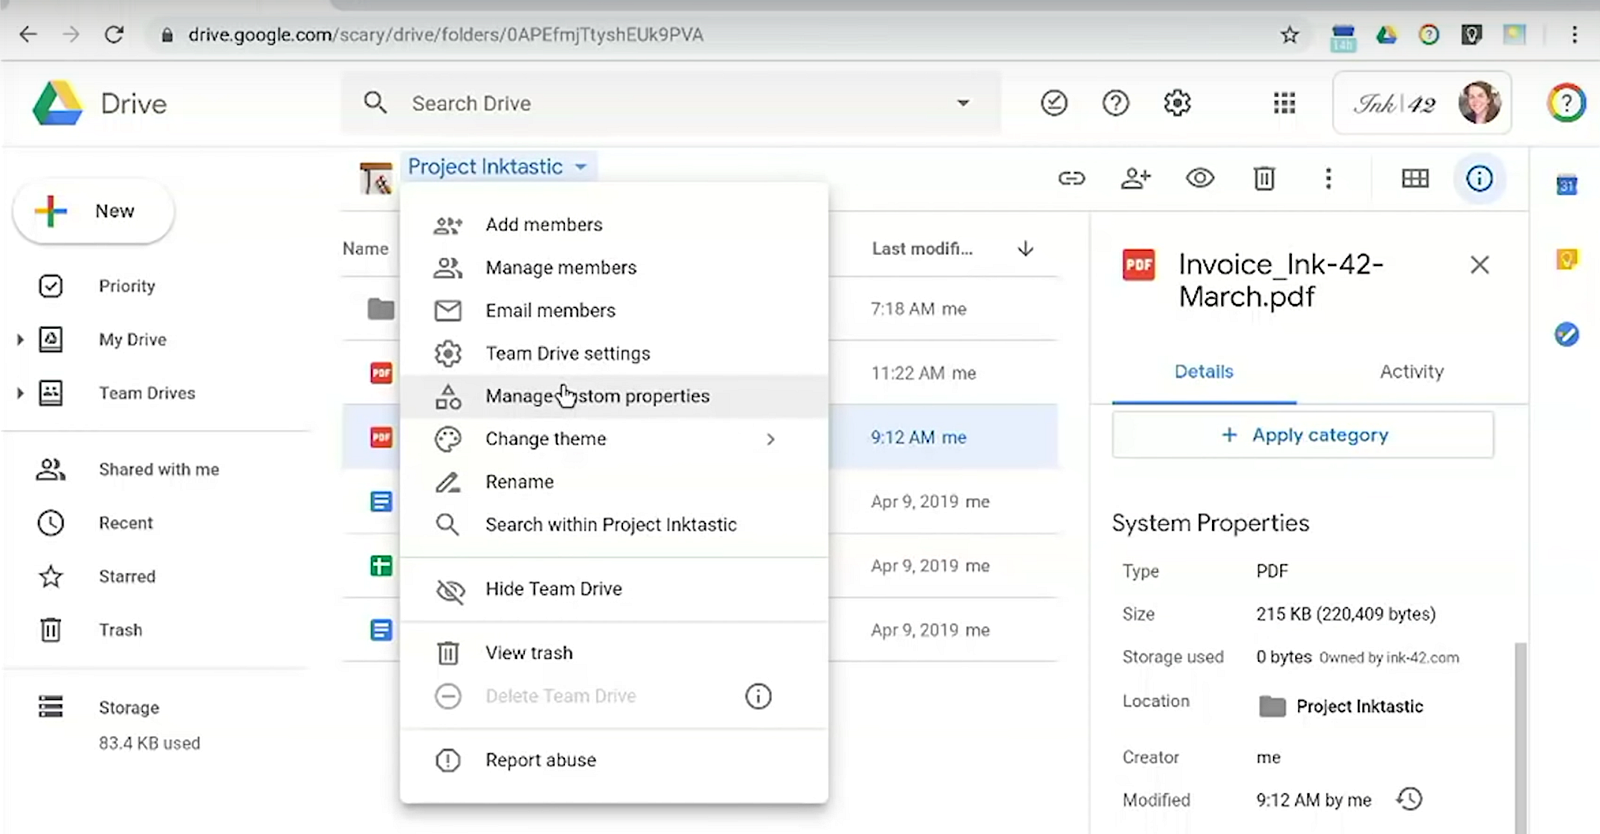Viewport: 1600px width, 834px height.
Task: Select Manage custom properties menu item
Action: pos(597,396)
